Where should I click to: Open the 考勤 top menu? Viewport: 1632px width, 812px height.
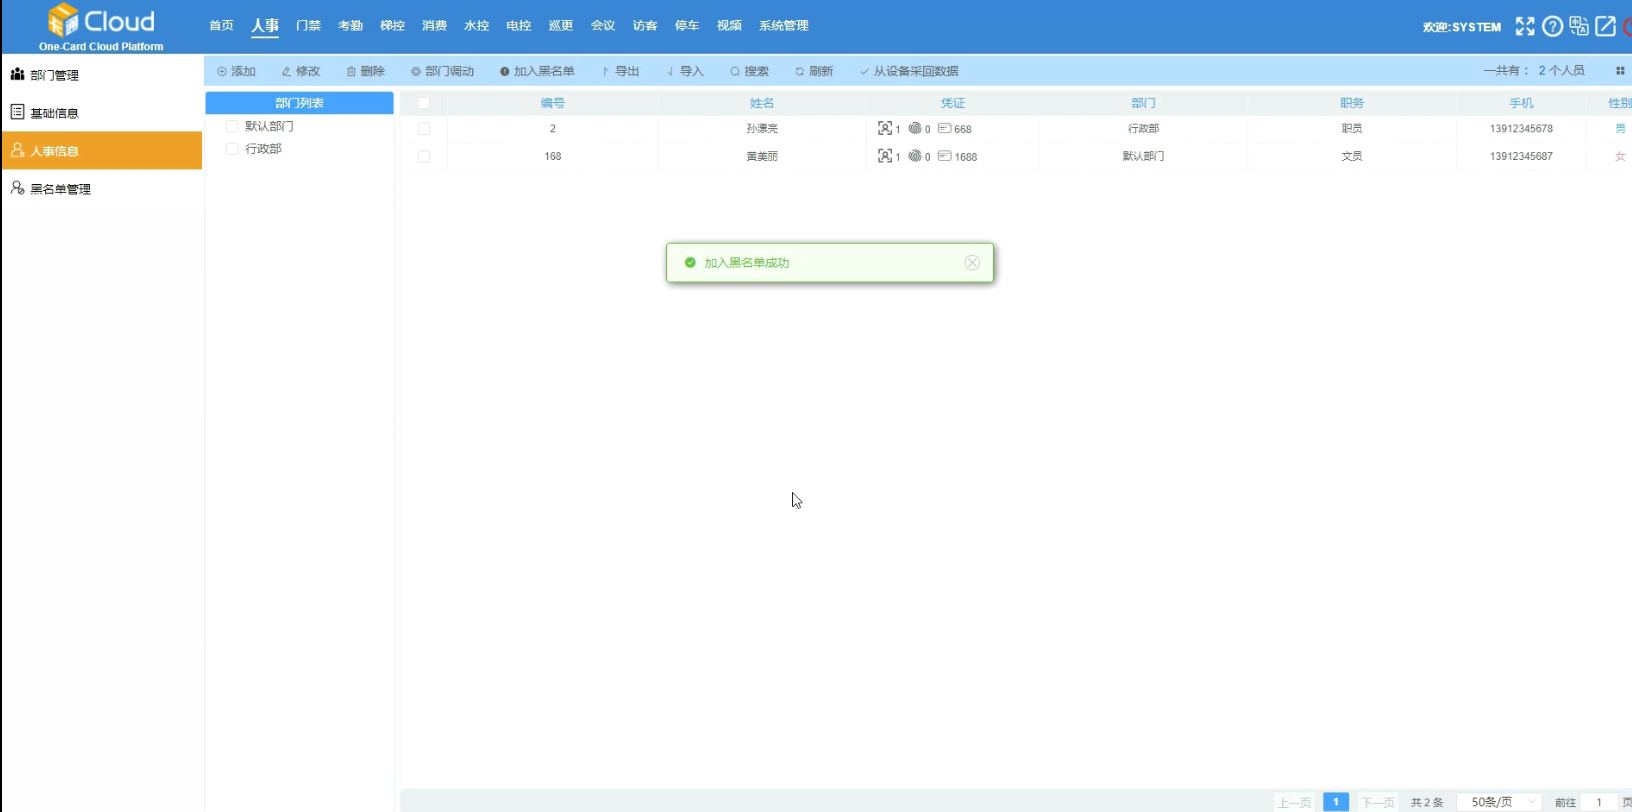pos(350,26)
